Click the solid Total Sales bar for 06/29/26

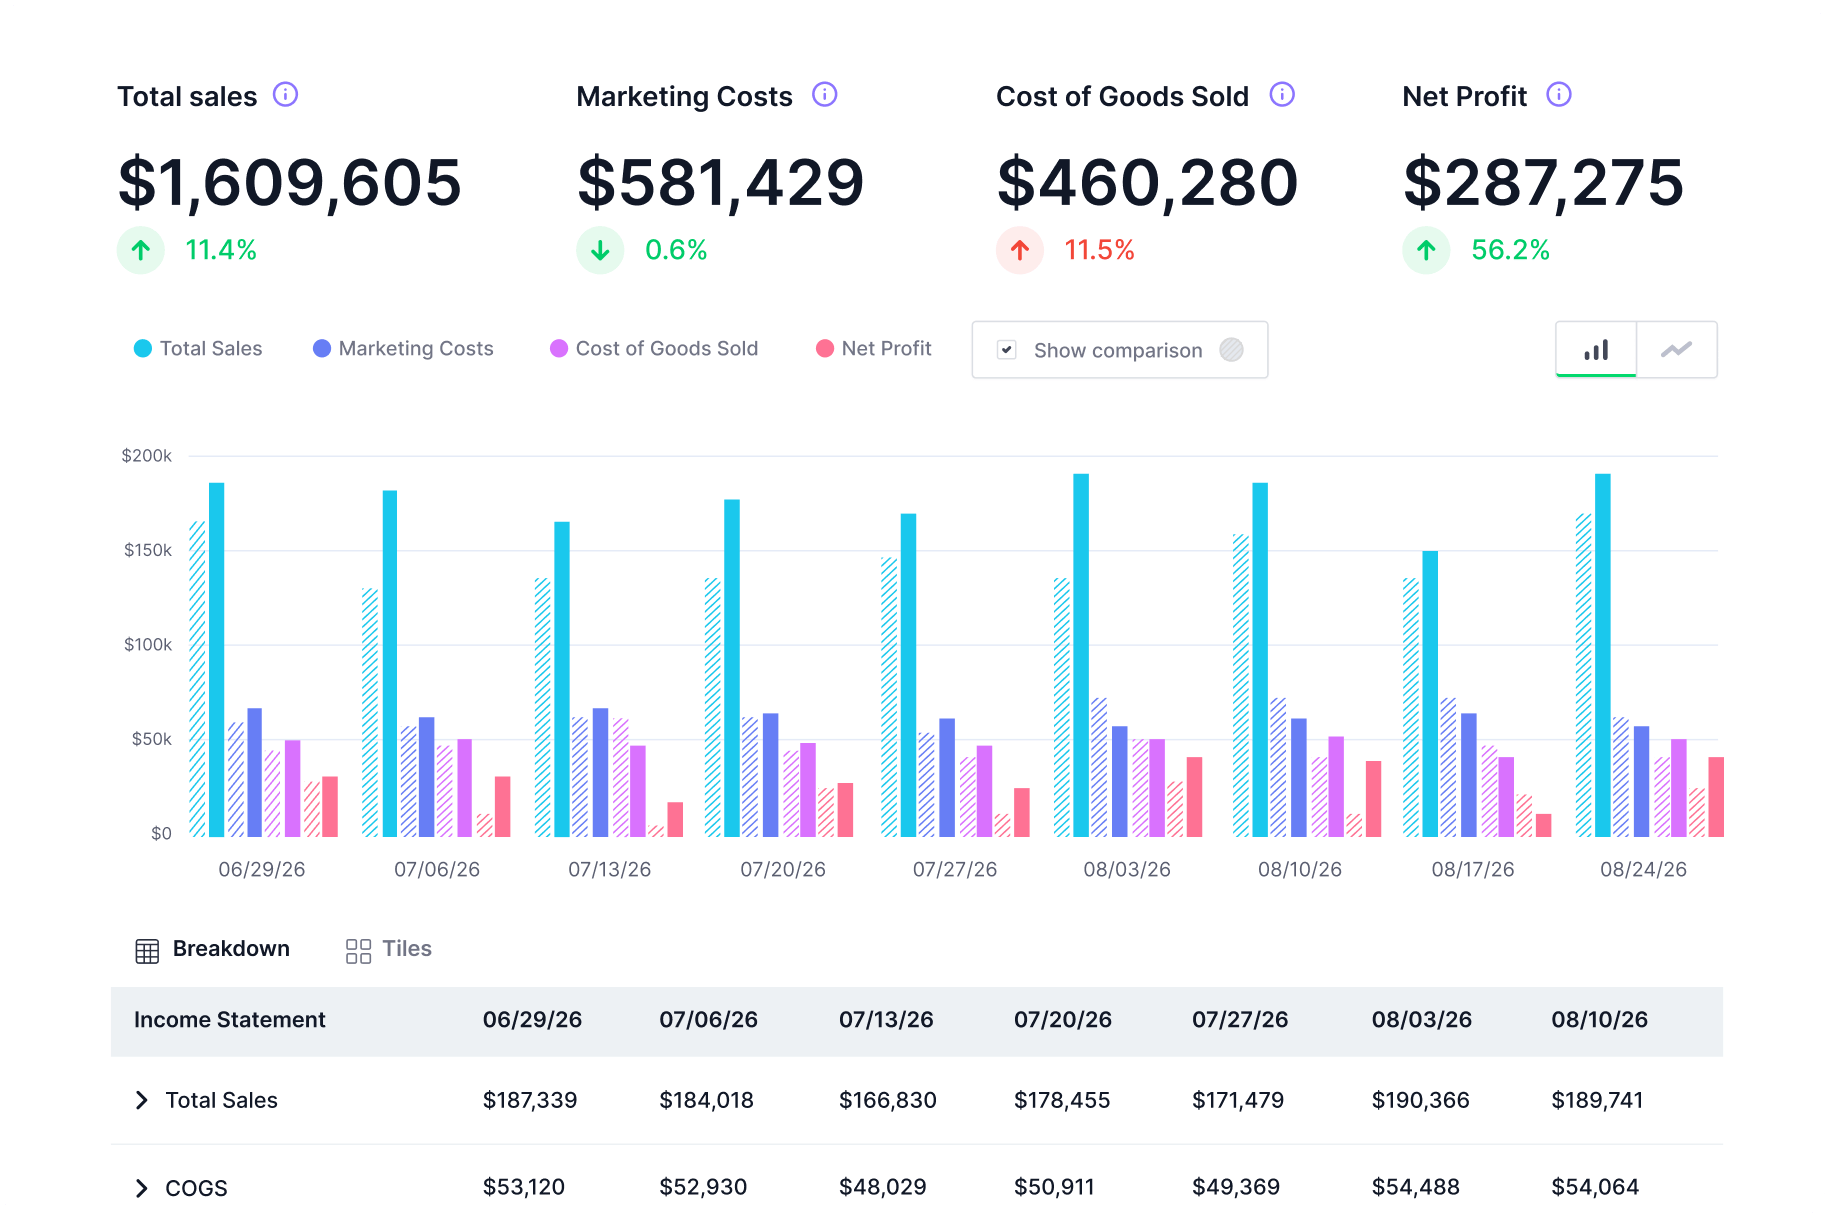point(216,660)
